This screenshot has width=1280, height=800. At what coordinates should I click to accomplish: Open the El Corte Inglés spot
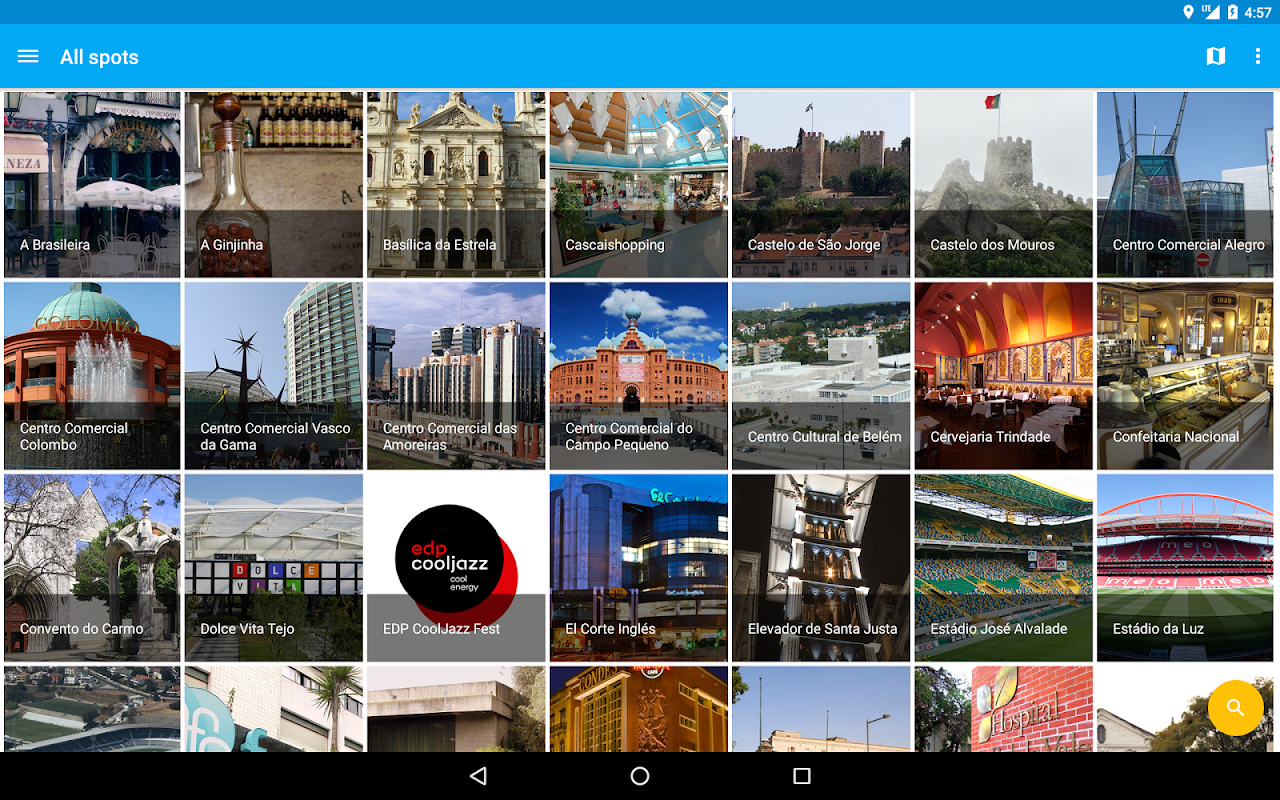(639, 568)
